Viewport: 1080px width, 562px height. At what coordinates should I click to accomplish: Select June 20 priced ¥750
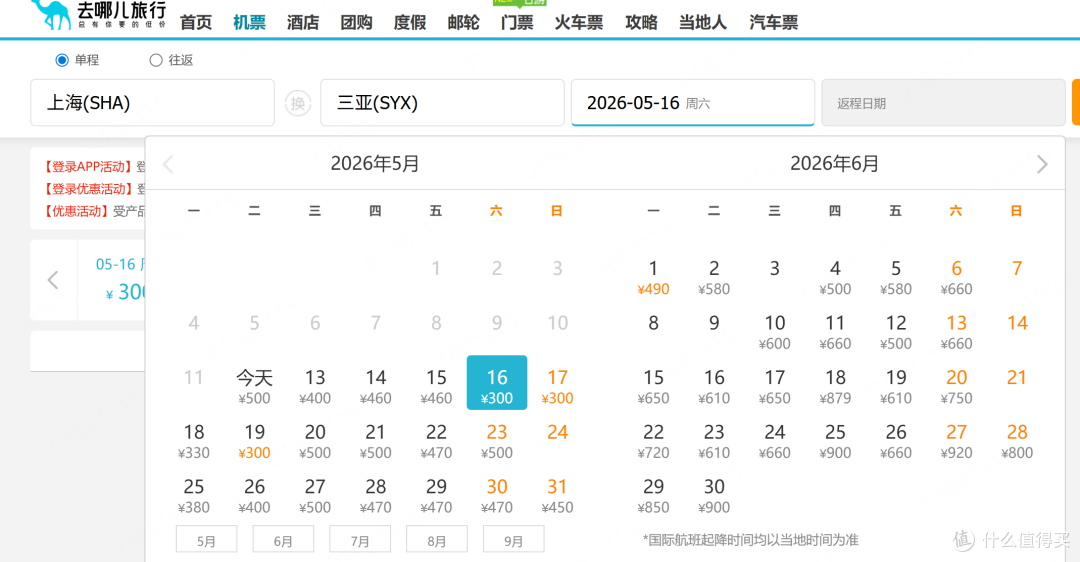click(956, 386)
